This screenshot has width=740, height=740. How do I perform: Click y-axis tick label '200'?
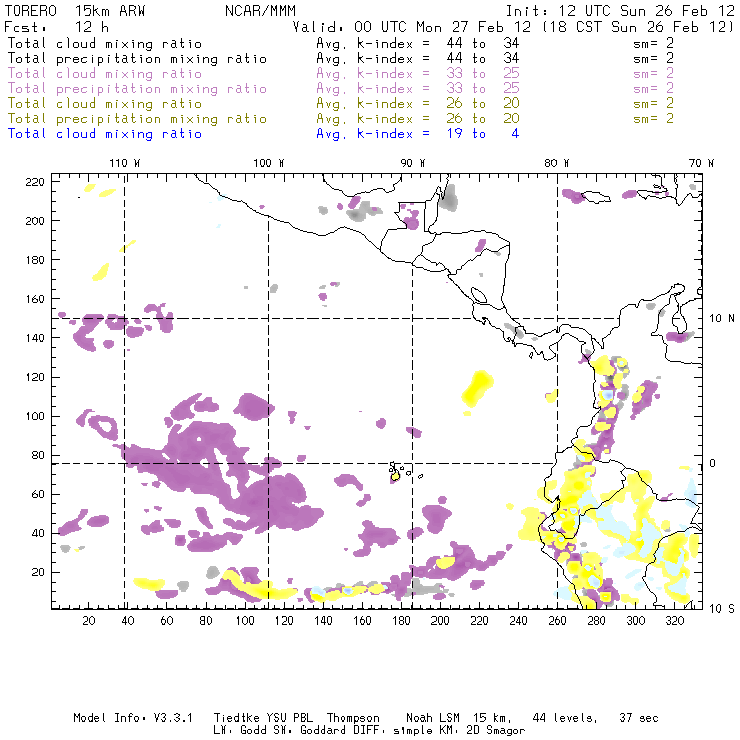tap(35, 221)
